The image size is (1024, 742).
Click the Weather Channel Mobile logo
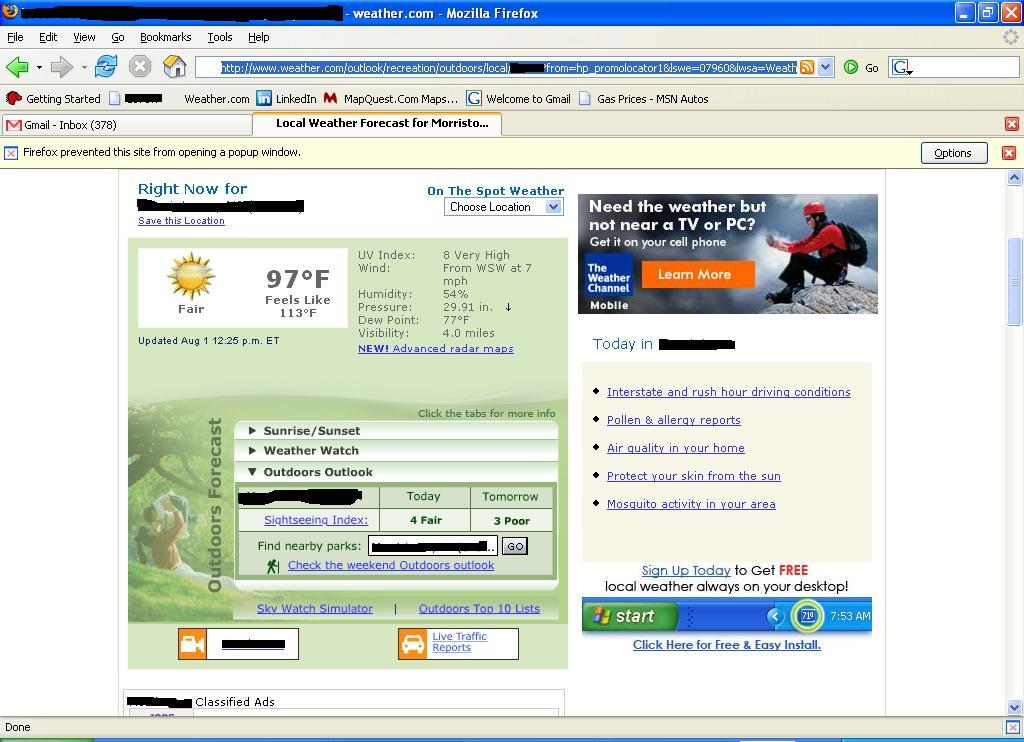tap(609, 283)
